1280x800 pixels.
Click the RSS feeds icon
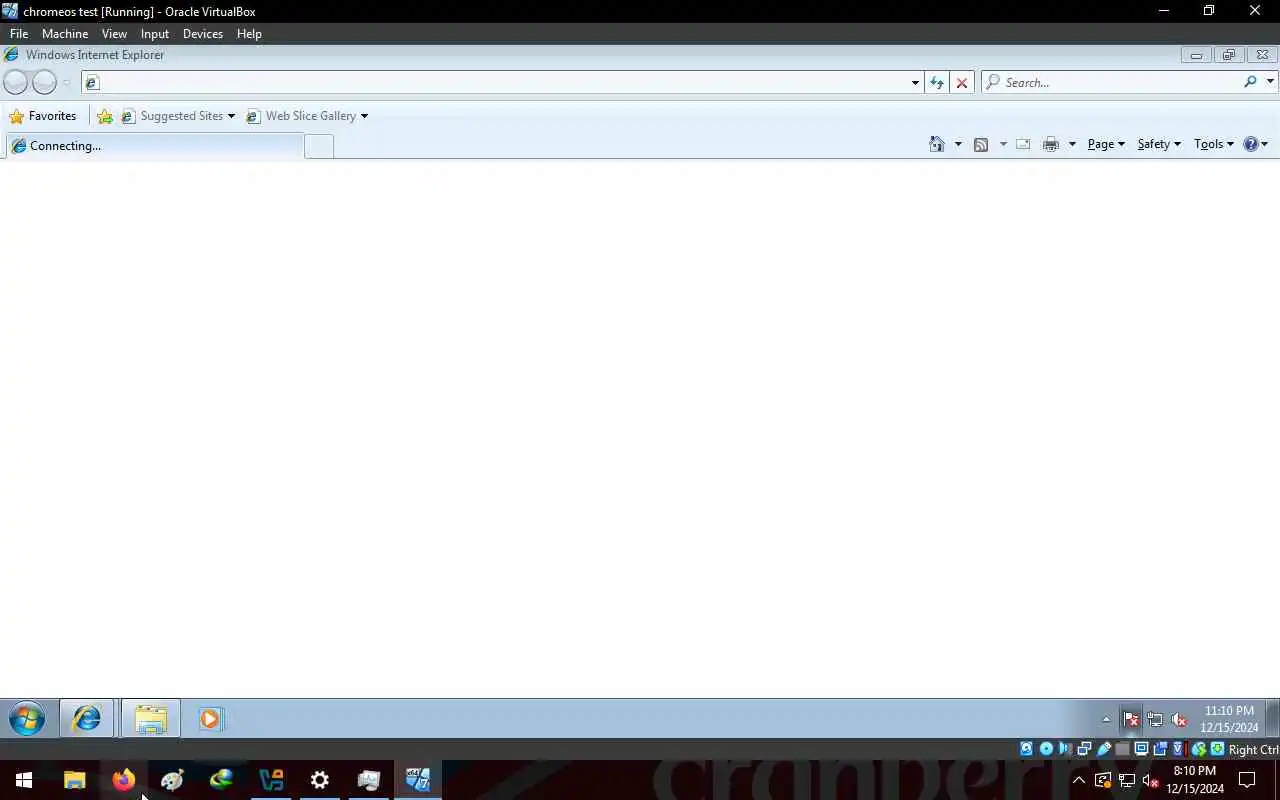click(981, 144)
